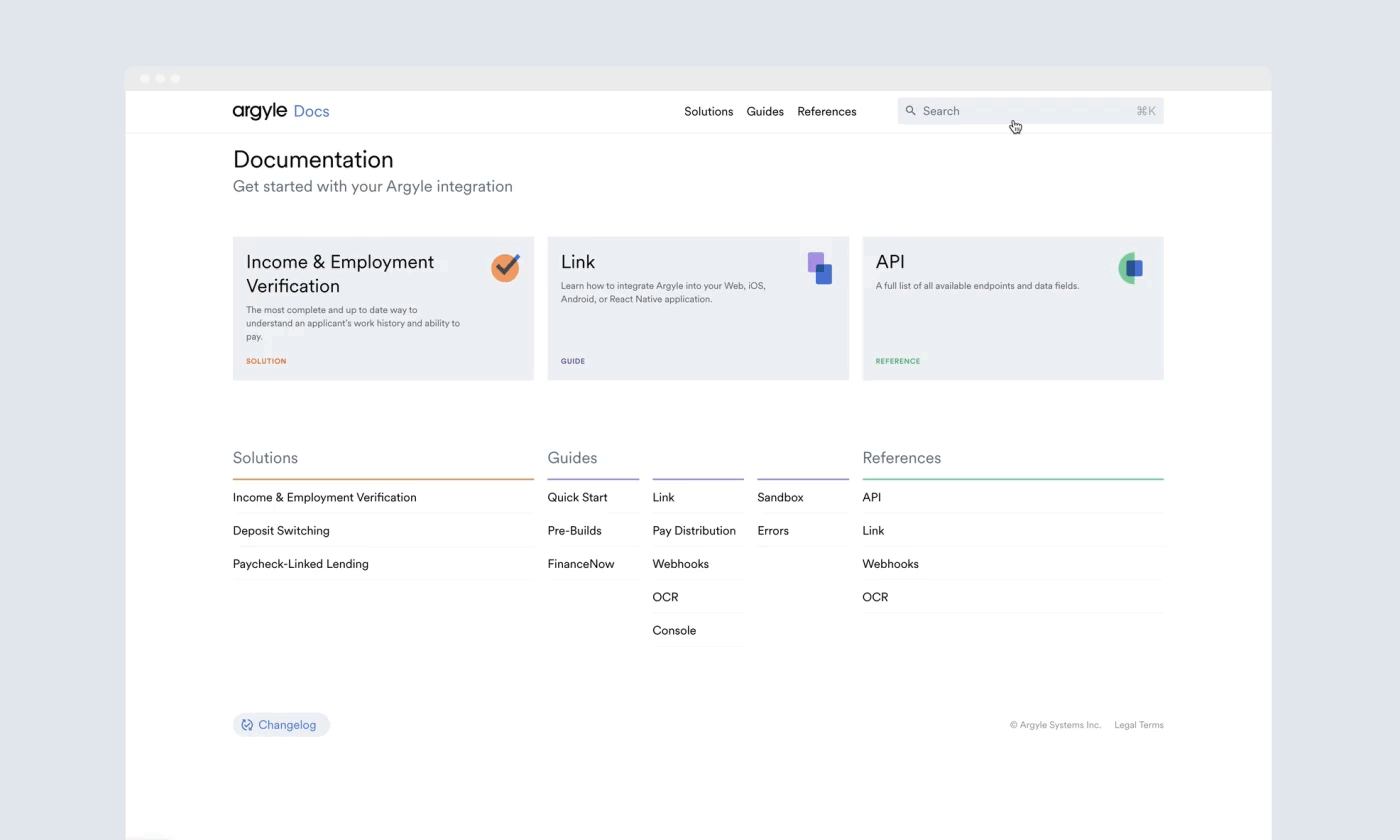Open the Legal Terms link
The height and width of the screenshot is (840, 1400).
point(1139,725)
